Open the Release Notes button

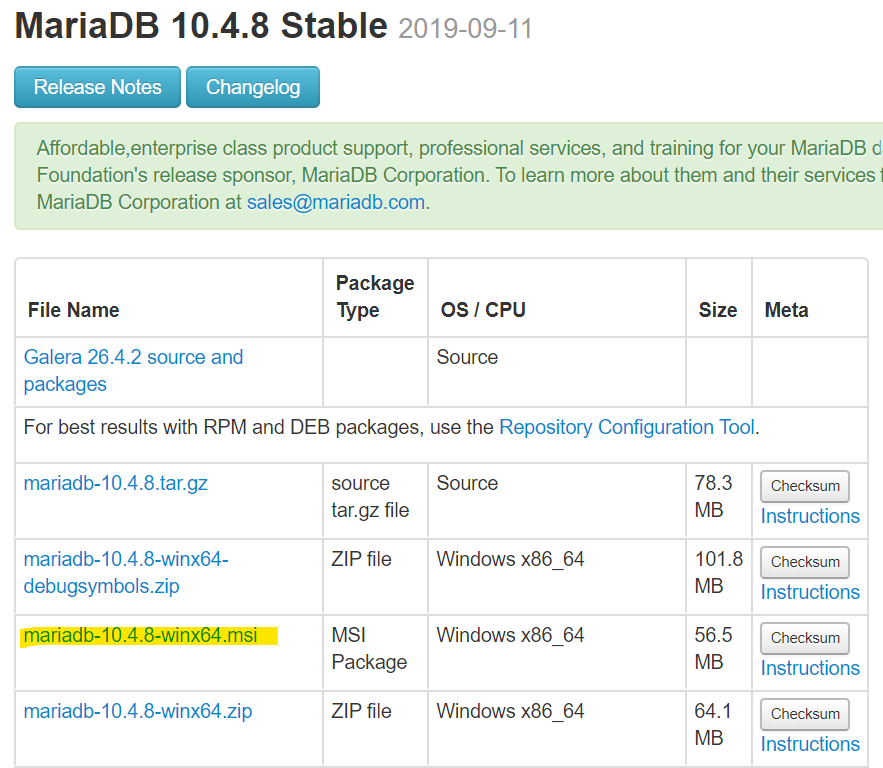[97, 87]
